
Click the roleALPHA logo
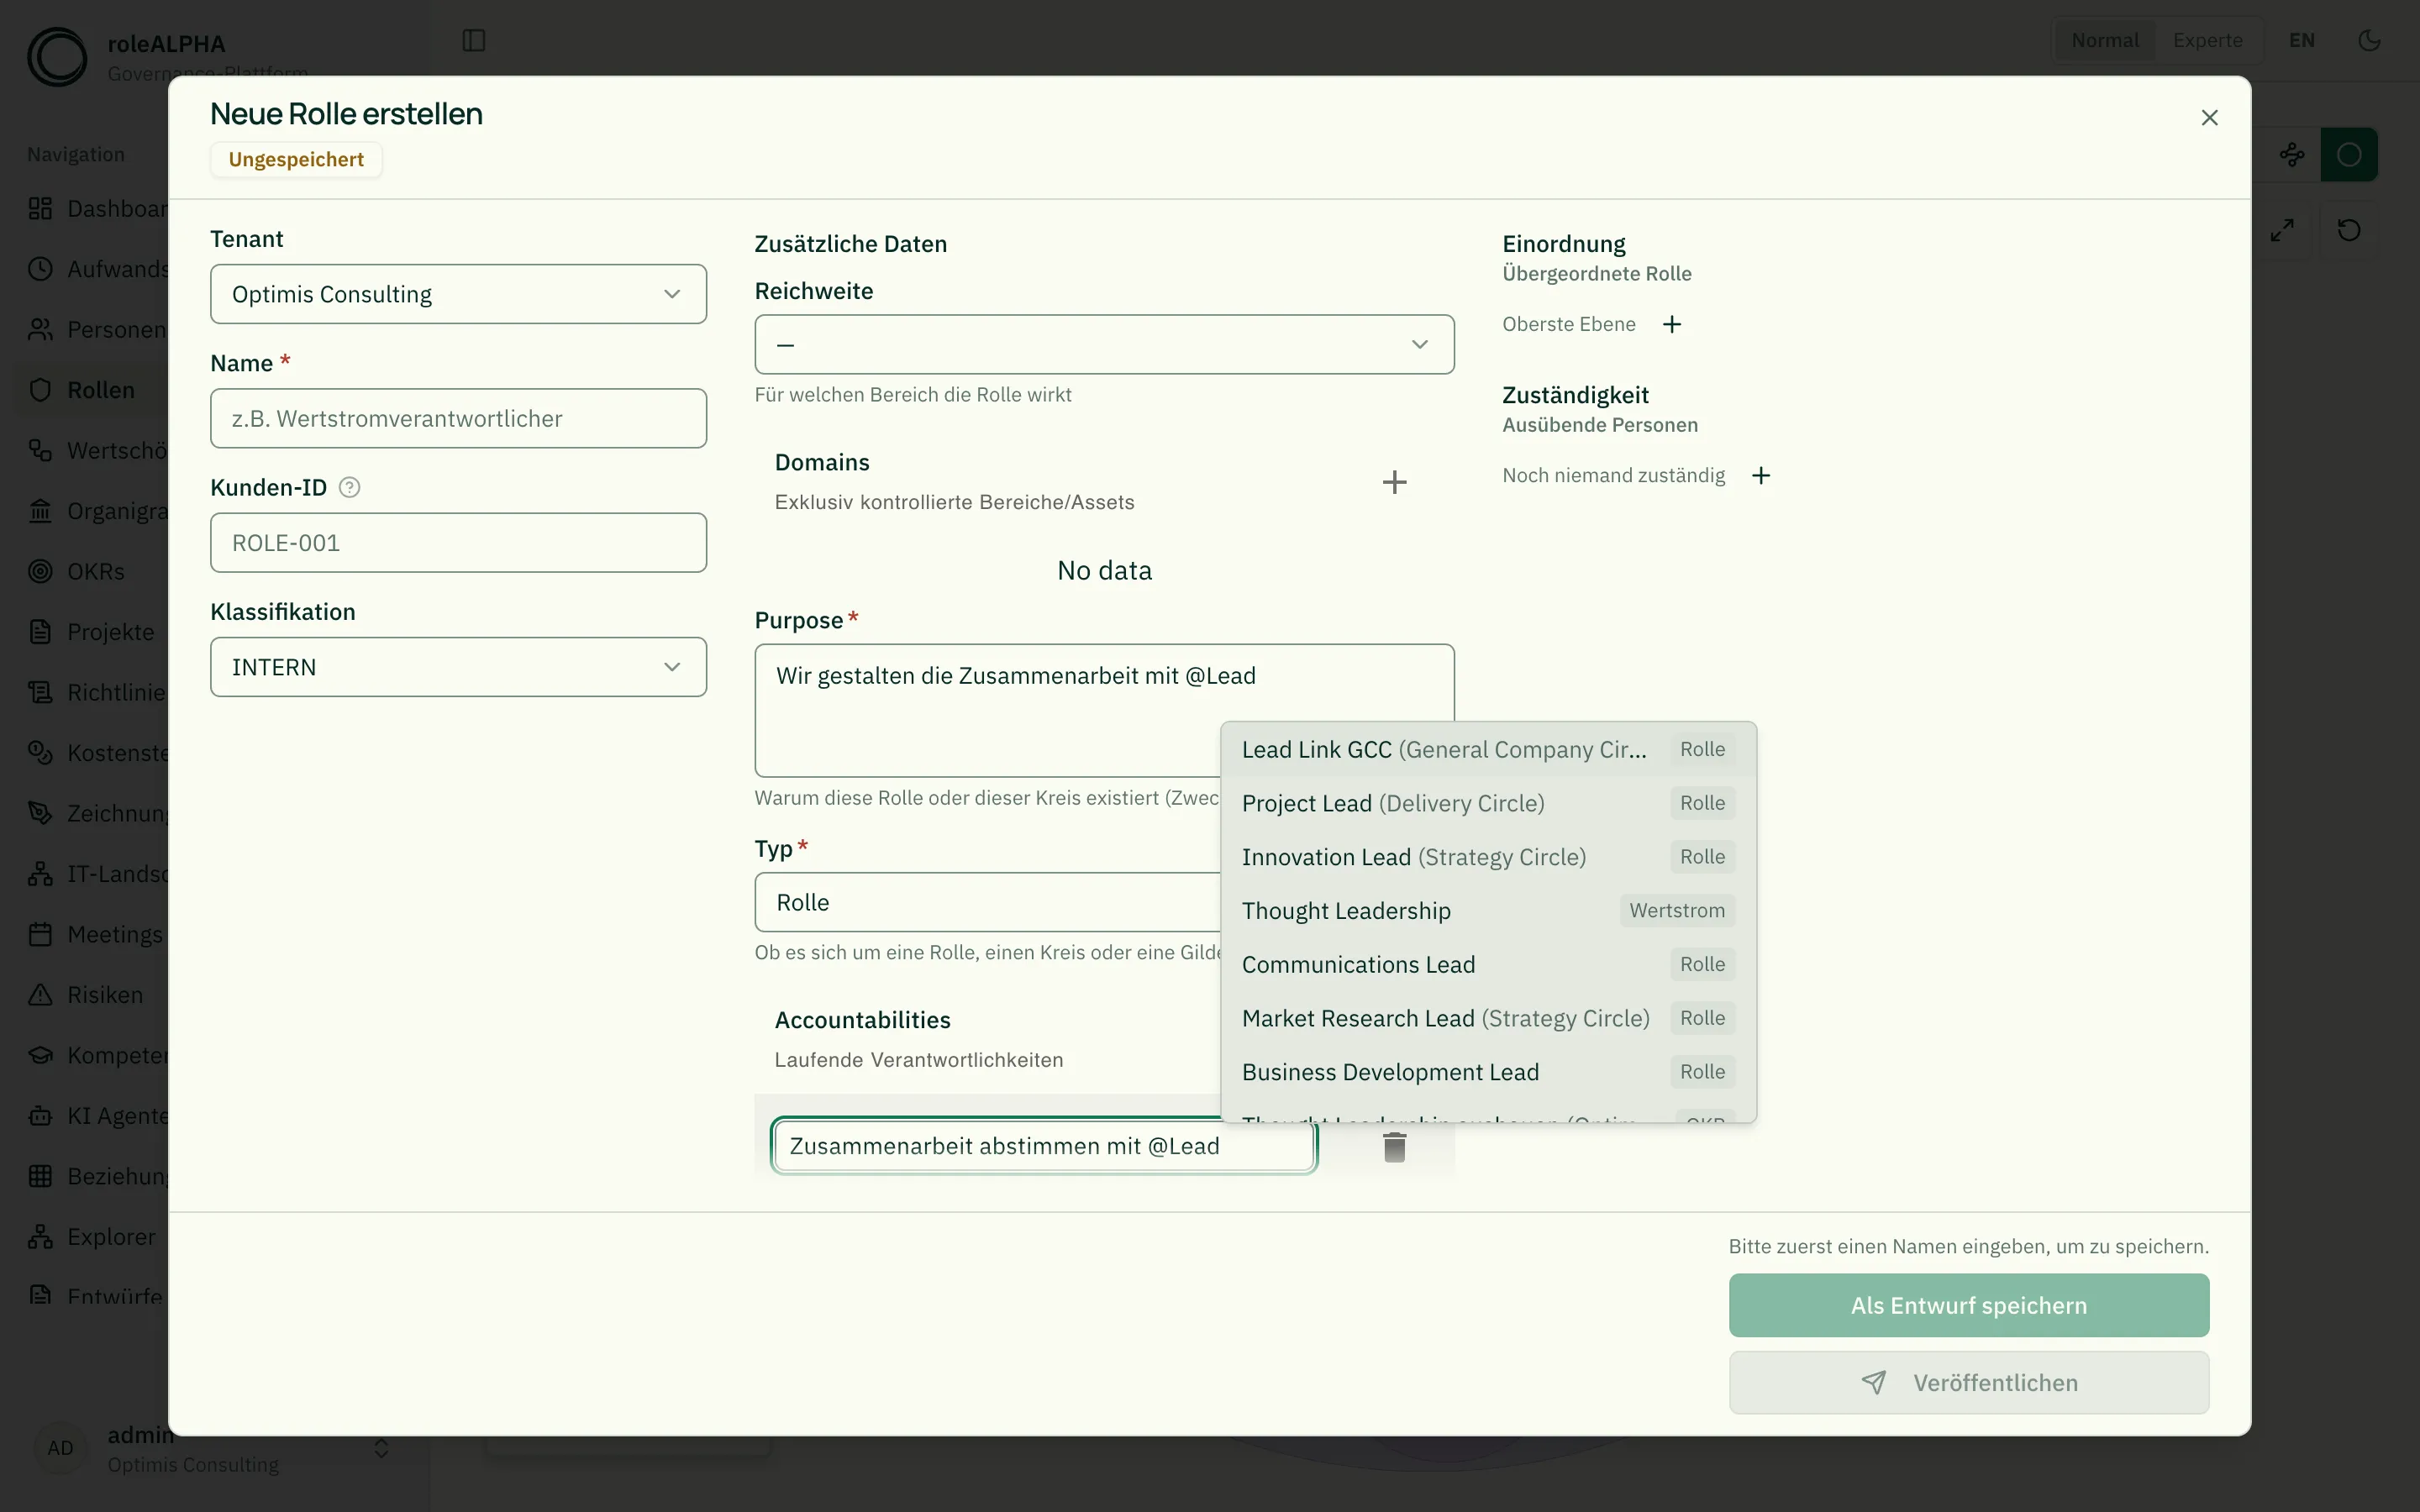click(x=57, y=57)
